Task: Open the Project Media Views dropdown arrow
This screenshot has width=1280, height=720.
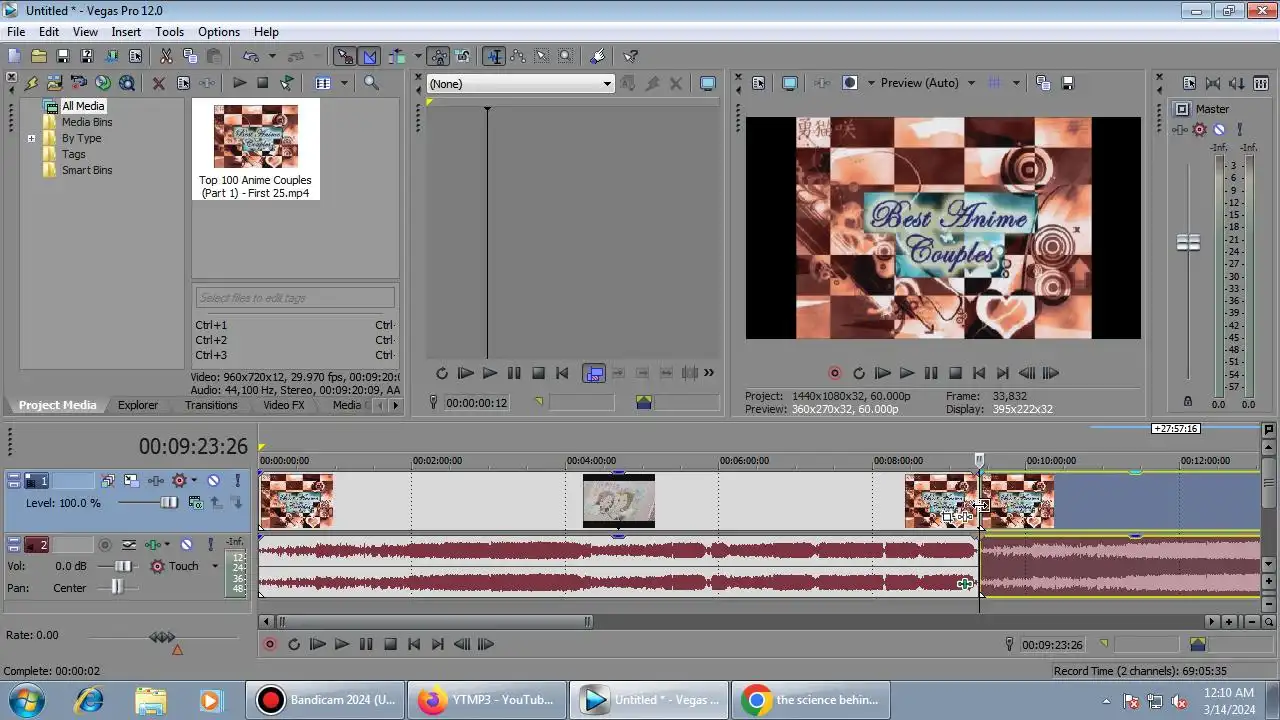Action: pyautogui.click(x=344, y=83)
